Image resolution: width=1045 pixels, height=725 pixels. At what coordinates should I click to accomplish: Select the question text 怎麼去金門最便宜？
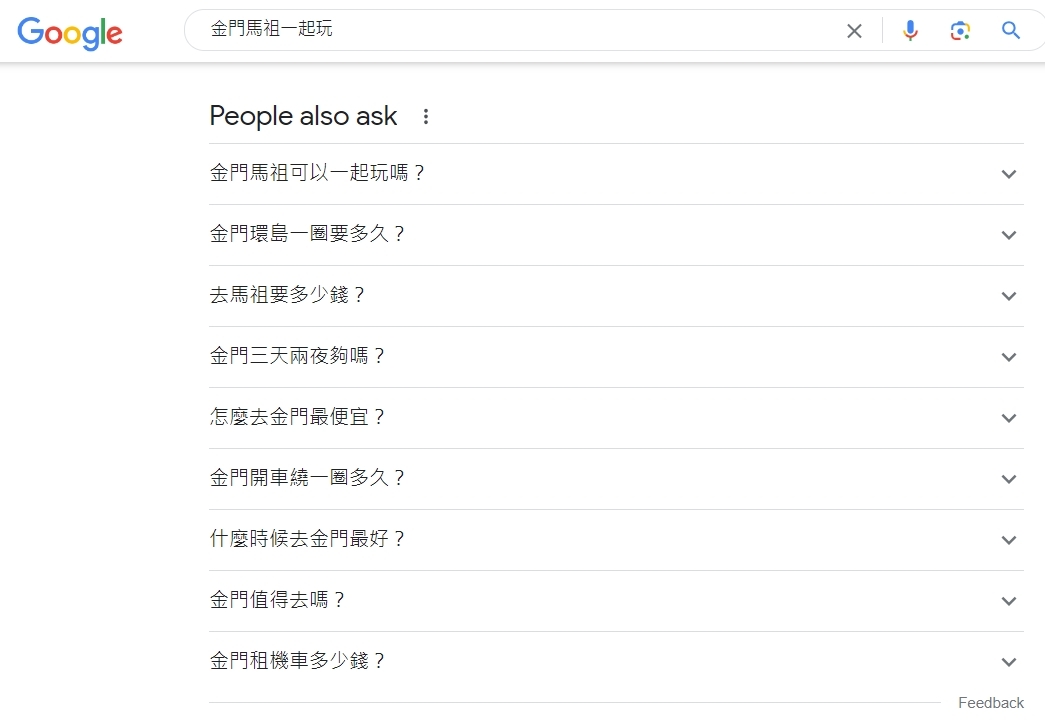click(298, 417)
